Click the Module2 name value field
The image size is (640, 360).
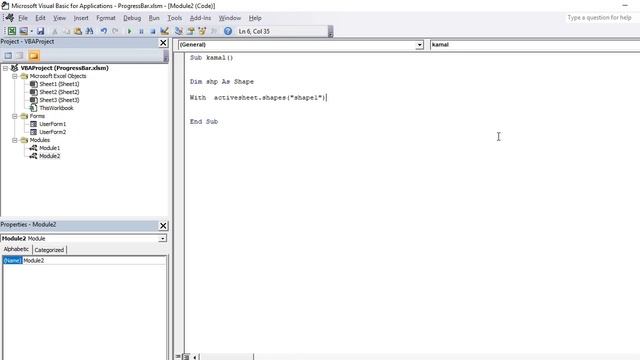[94, 260]
